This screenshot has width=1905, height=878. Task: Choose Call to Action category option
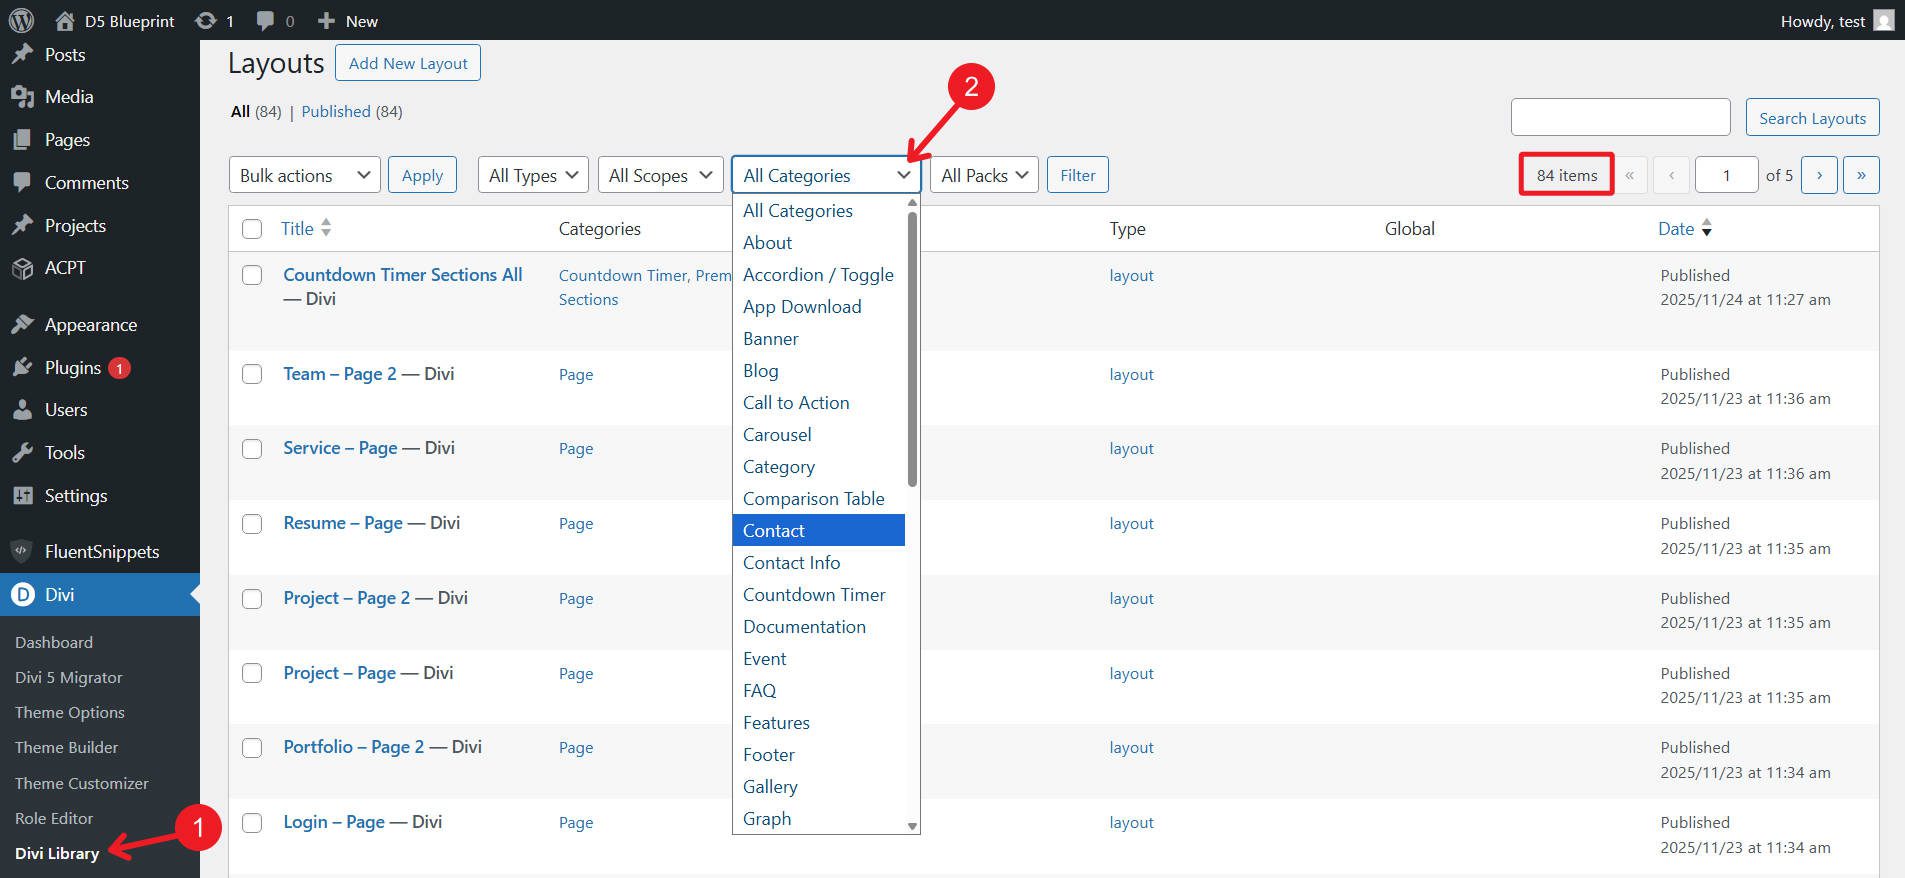tap(818, 402)
